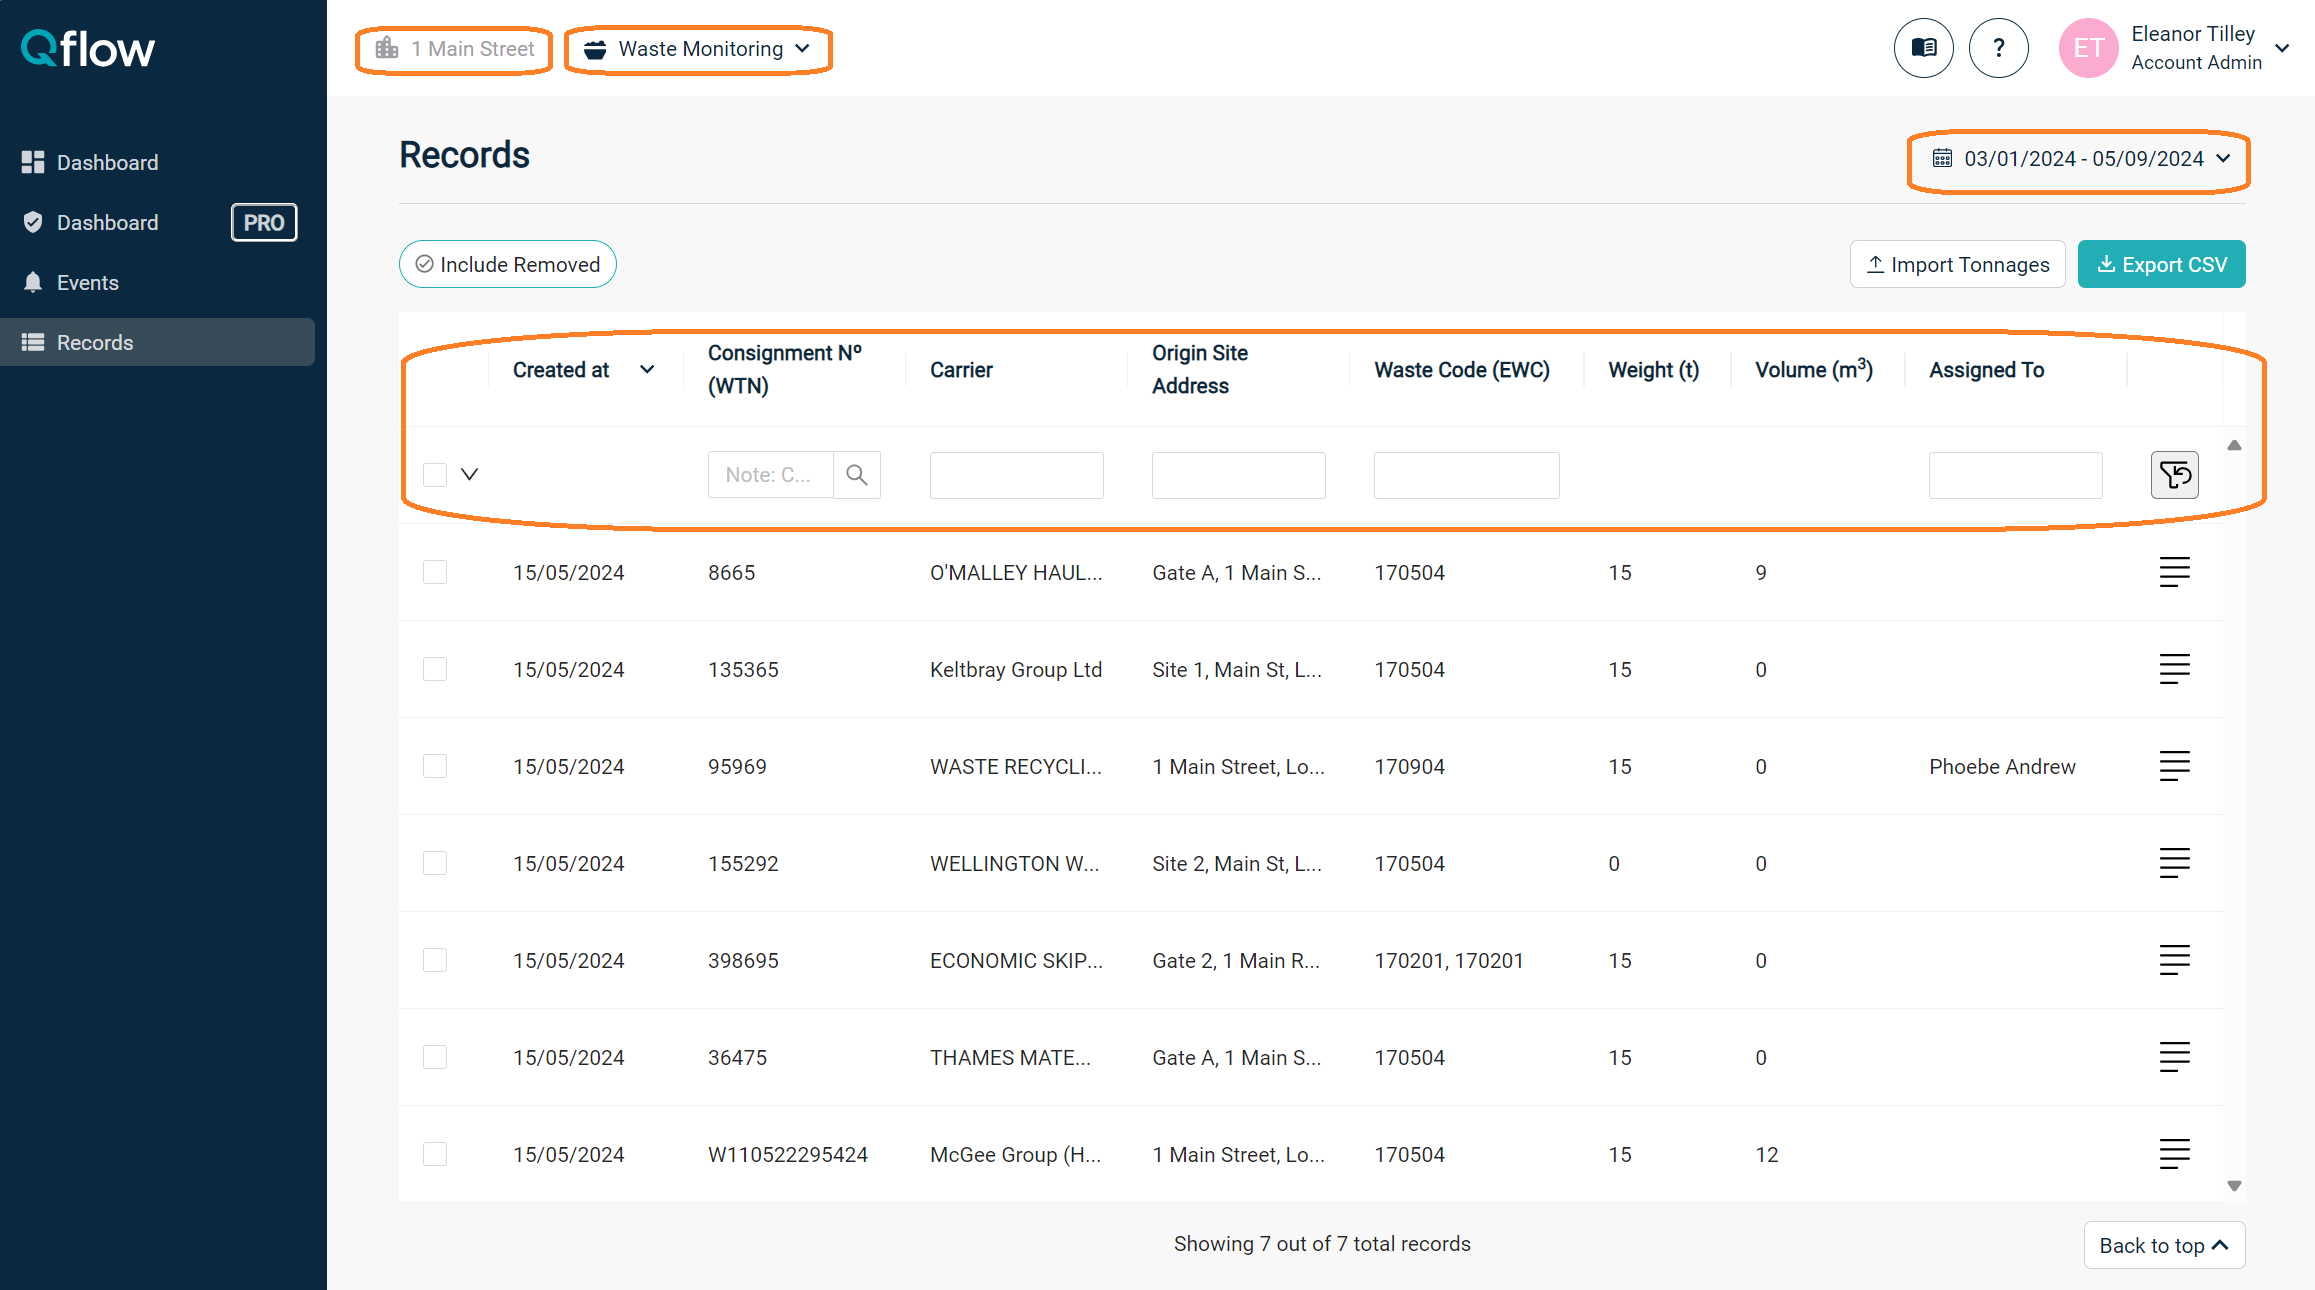Select checkbox for ECONOMIC SKIP record
The height and width of the screenshot is (1290, 2315).
point(435,960)
